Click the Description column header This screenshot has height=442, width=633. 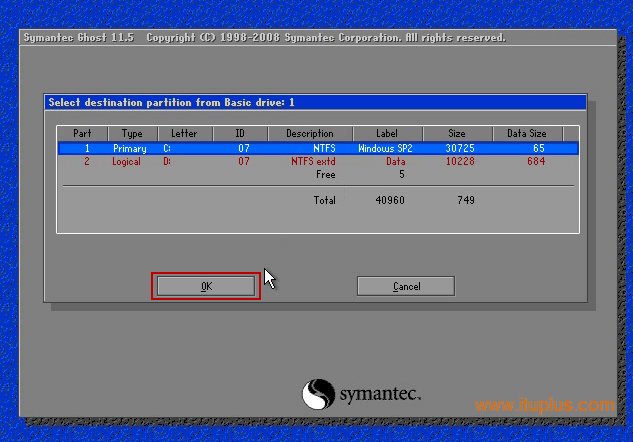click(x=310, y=134)
